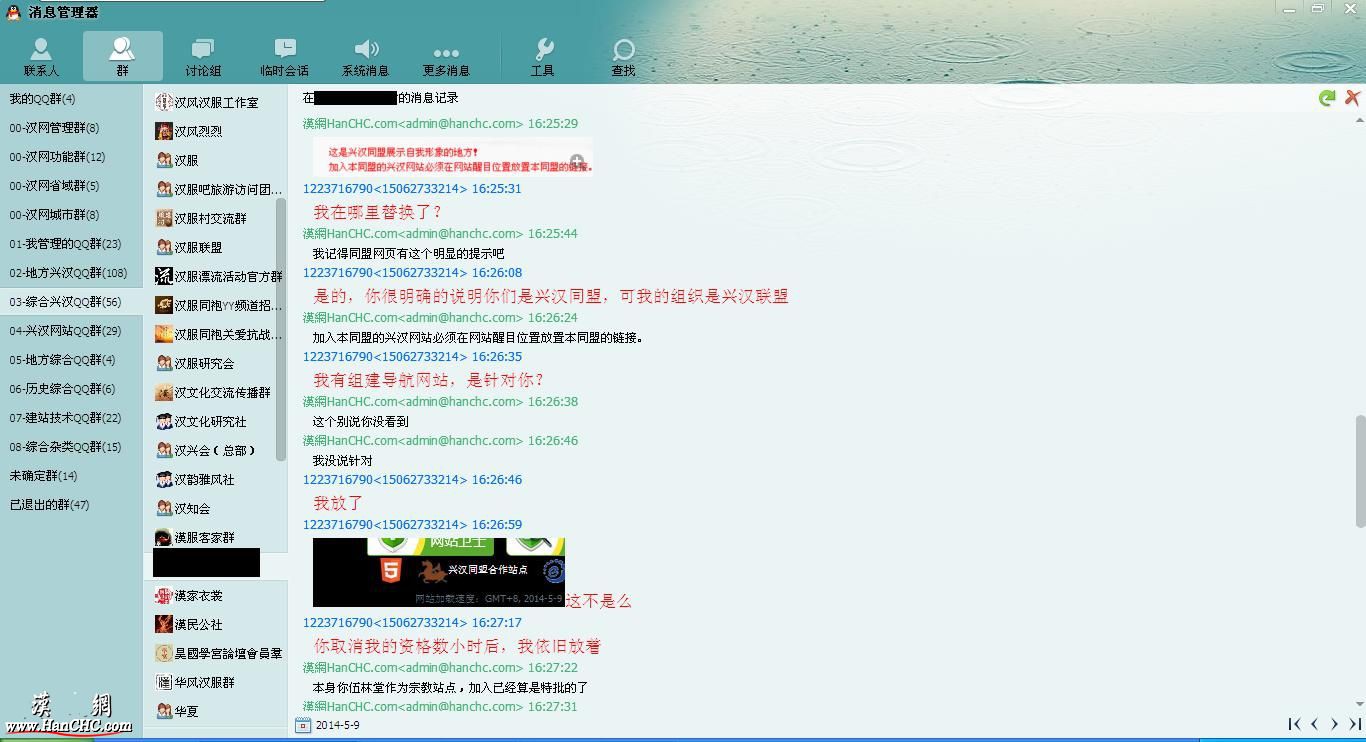Select the 汉兴会(总部) group
Screen dimensions: 1366x742
tap(215, 450)
